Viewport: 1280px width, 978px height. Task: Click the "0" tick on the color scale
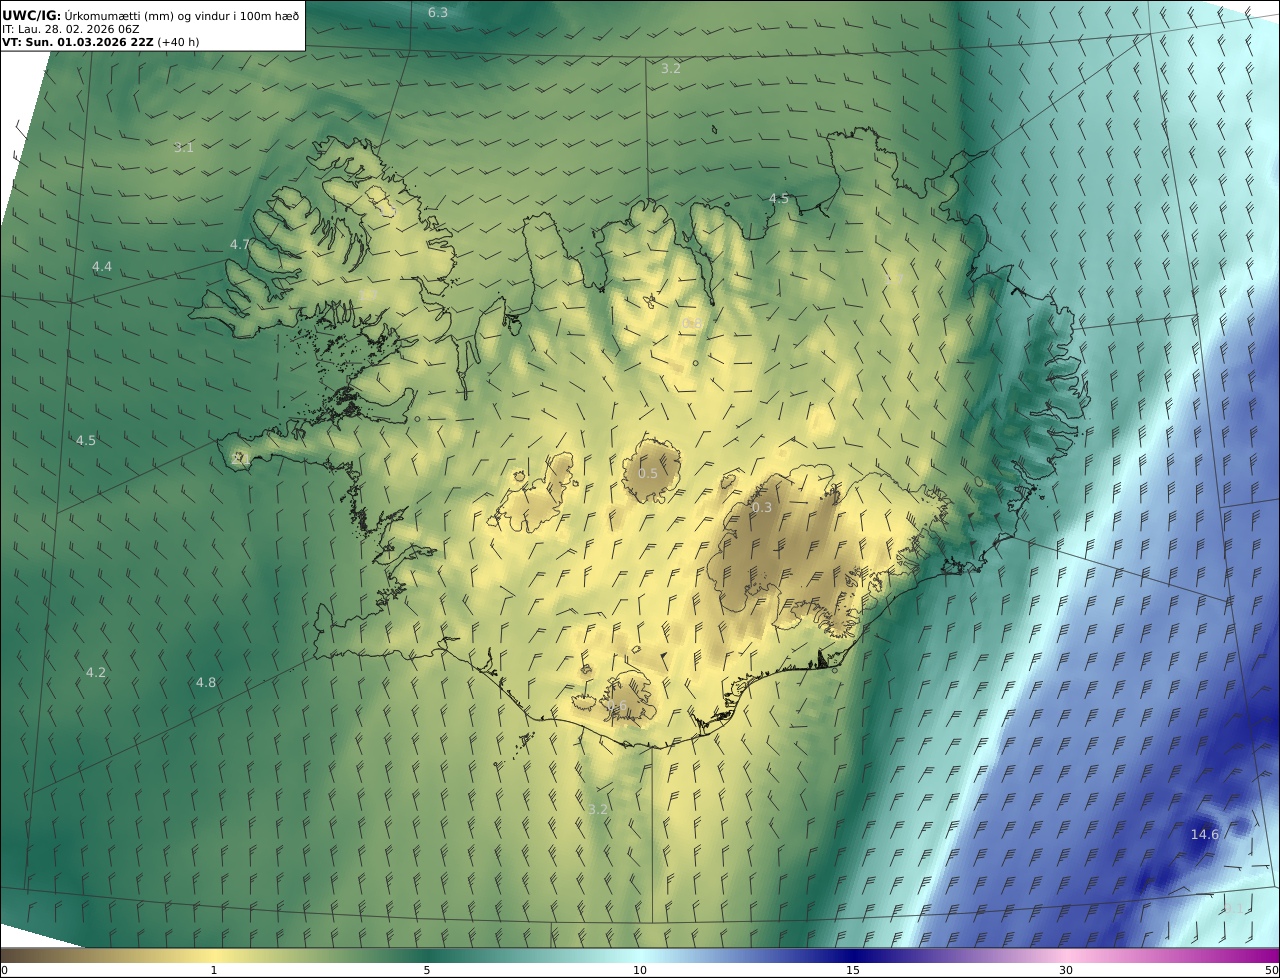coord(4,970)
